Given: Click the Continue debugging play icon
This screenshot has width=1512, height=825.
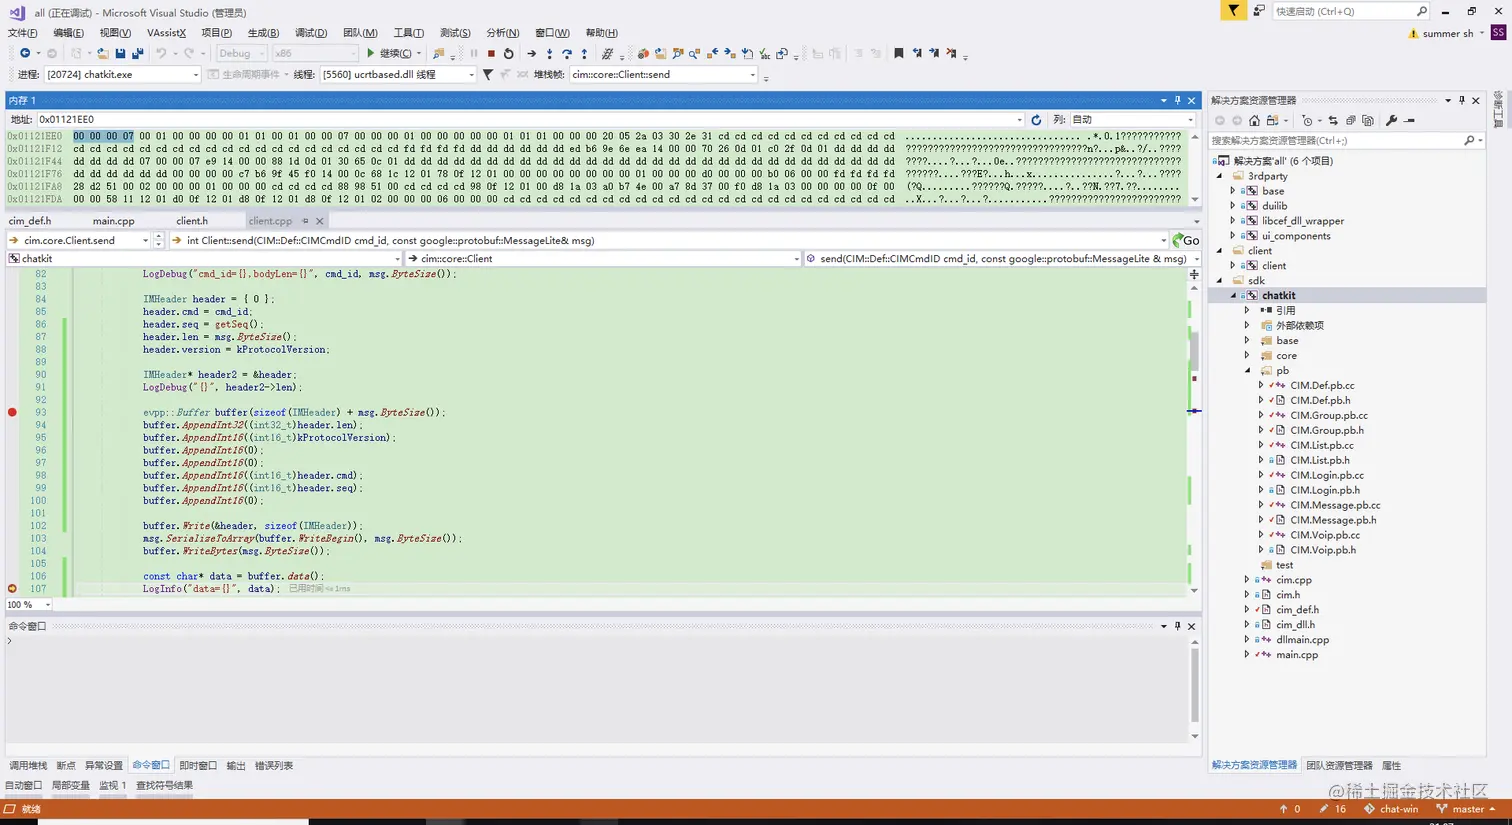Looking at the screenshot, I should (x=371, y=53).
